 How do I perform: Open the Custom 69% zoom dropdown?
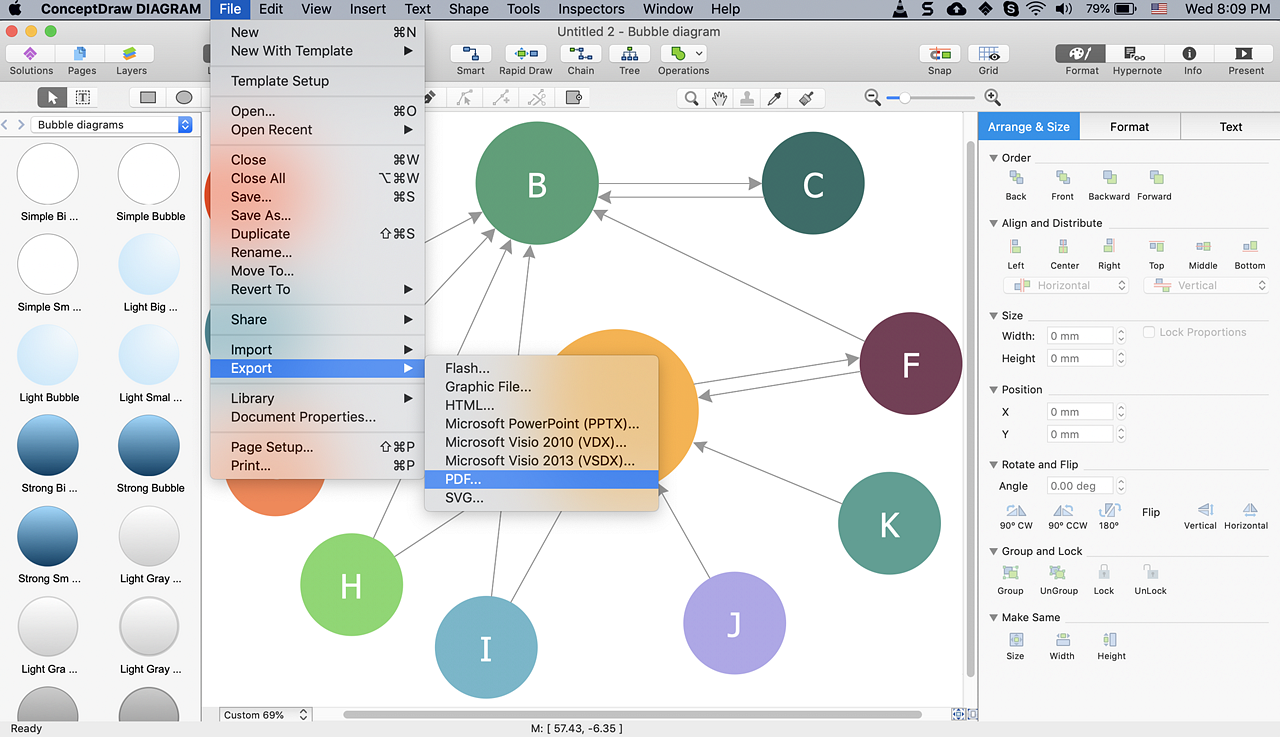point(304,715)
